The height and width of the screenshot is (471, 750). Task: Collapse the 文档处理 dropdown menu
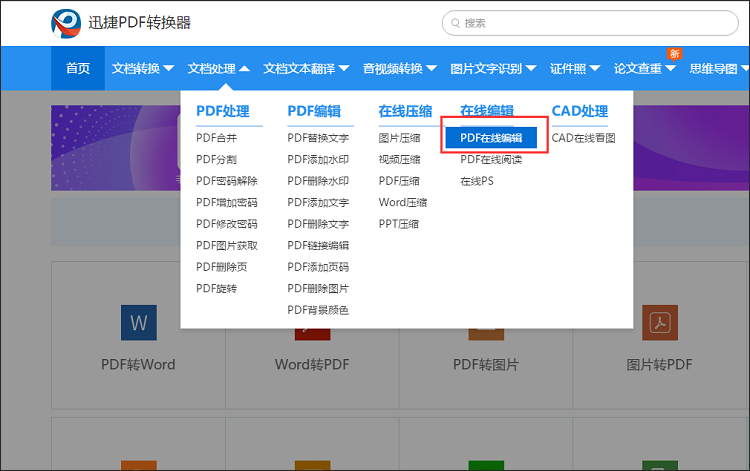tap(219, 69)
